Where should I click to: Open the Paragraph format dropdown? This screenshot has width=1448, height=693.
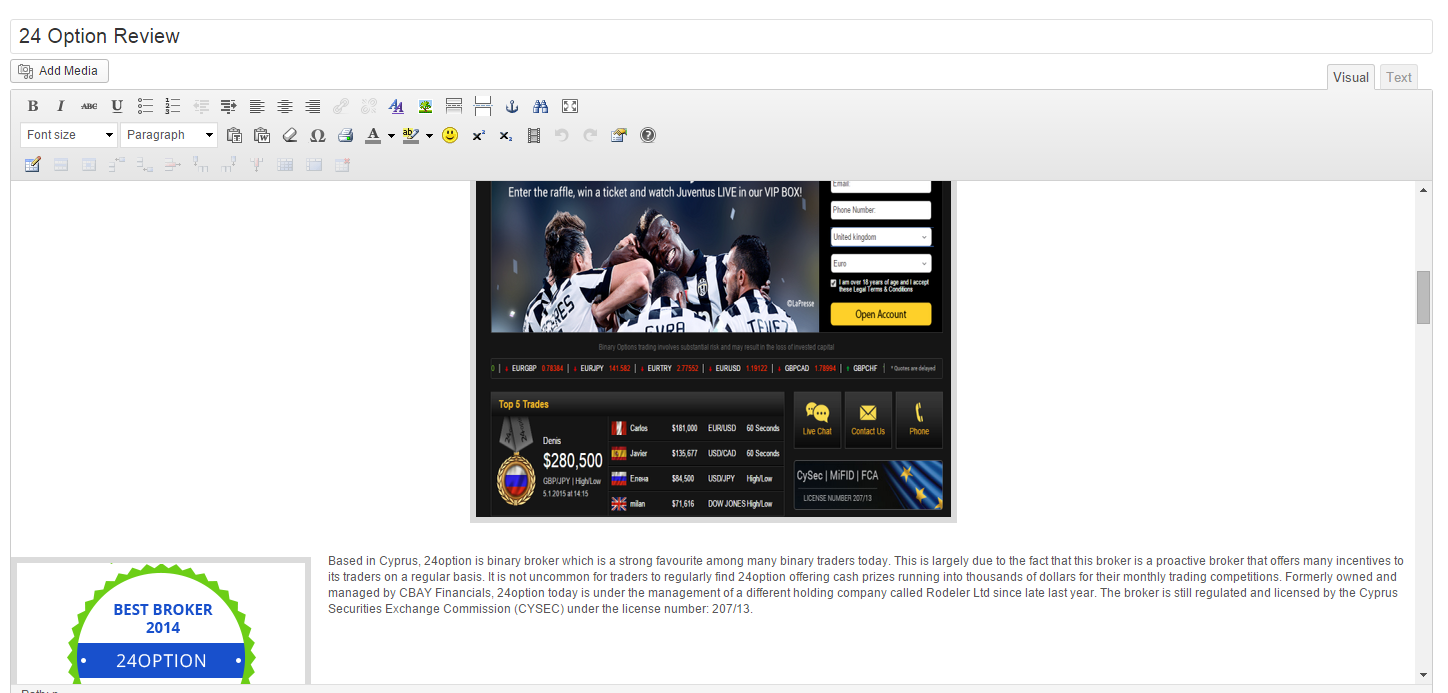pos(169,135)
